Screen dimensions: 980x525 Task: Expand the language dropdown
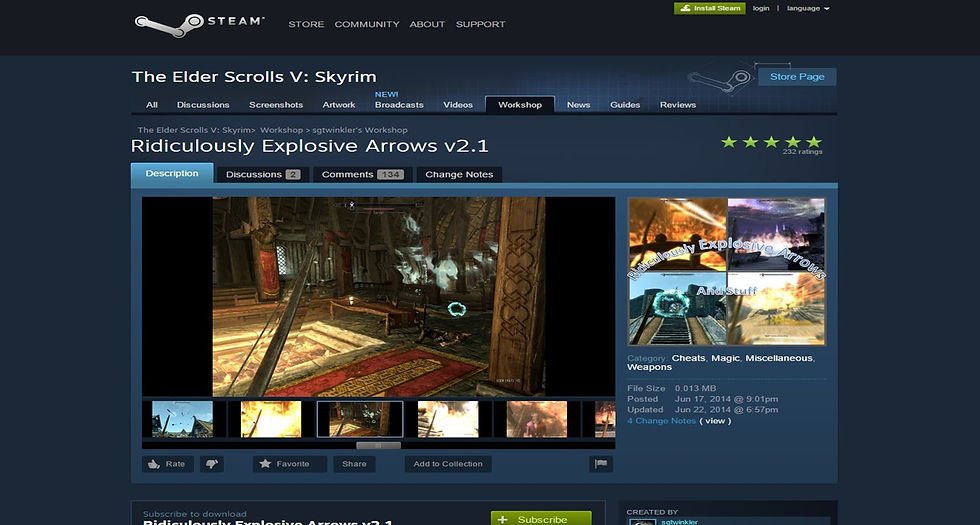(x=808, y=8)
